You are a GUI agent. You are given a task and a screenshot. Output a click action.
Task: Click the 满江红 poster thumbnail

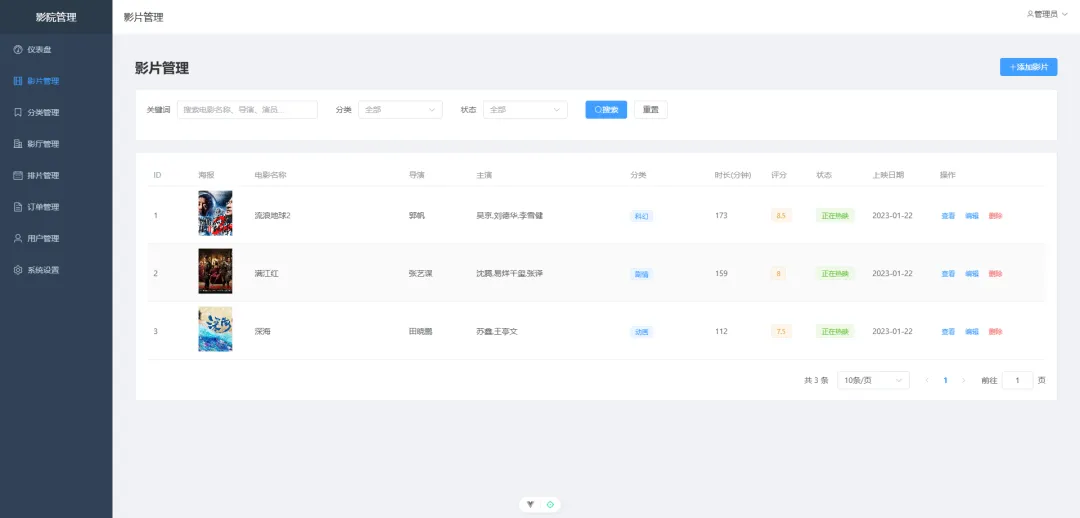(215, 271)
